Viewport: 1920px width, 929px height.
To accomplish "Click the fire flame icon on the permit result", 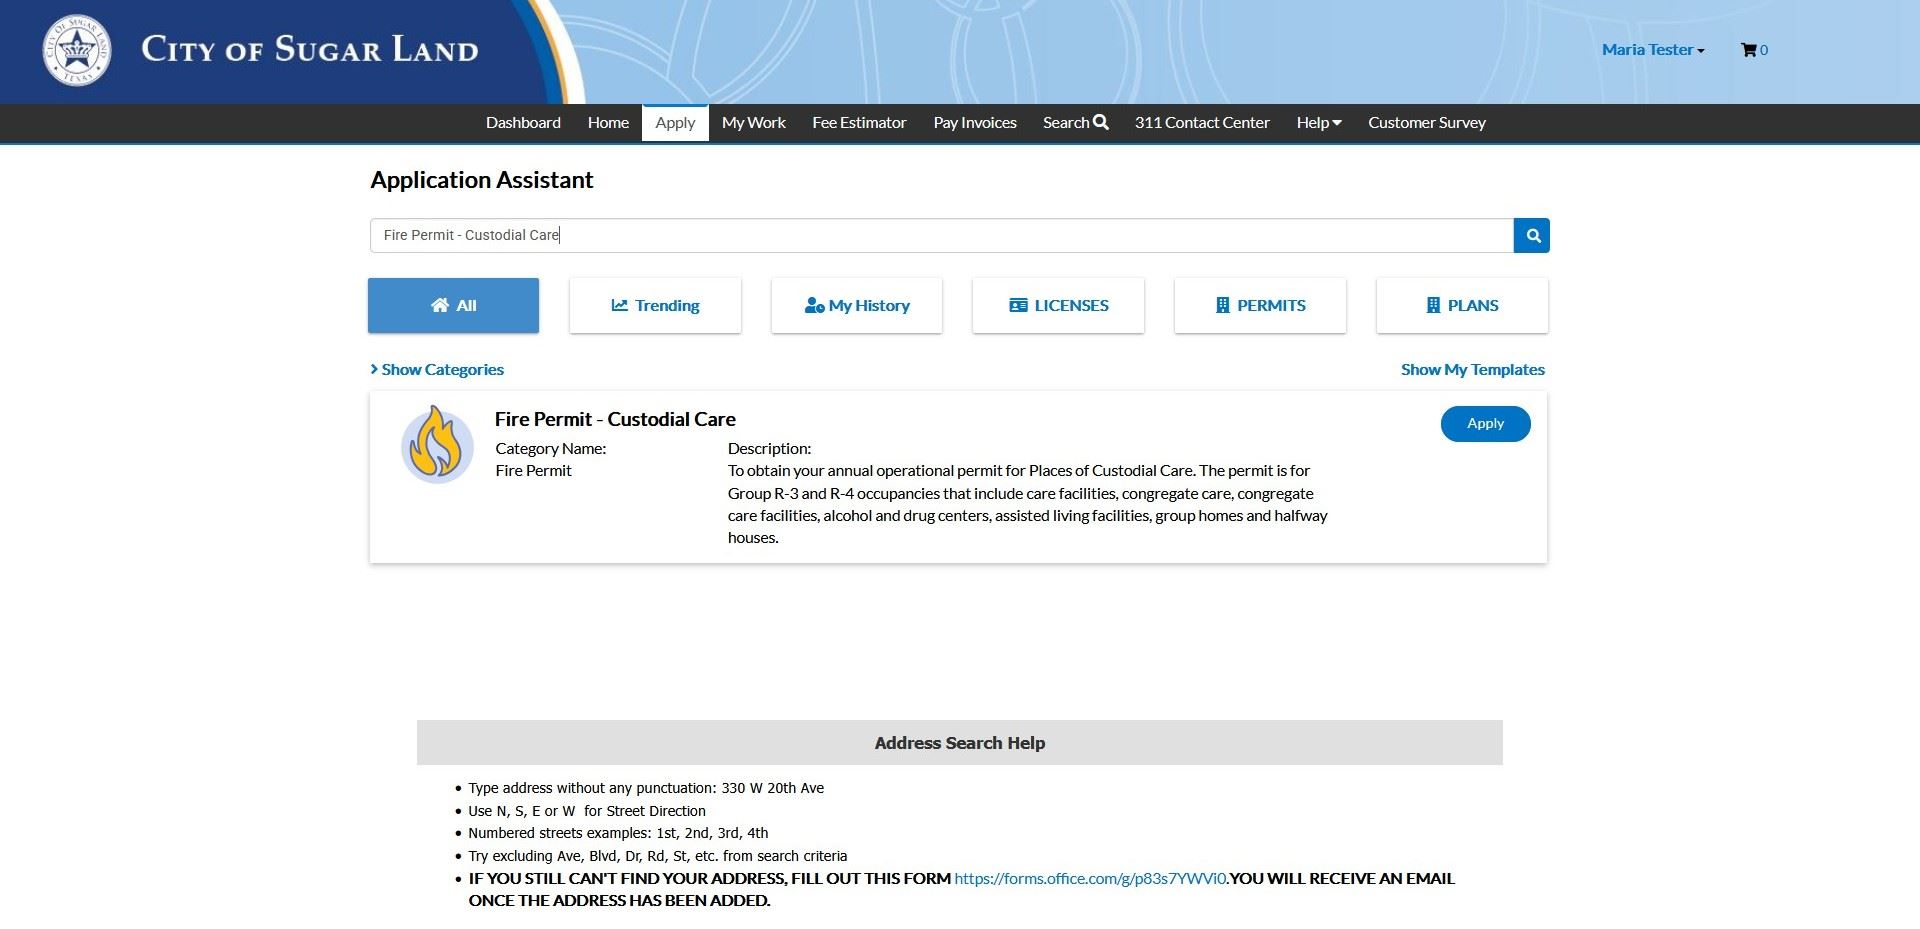I will [437, 442].
